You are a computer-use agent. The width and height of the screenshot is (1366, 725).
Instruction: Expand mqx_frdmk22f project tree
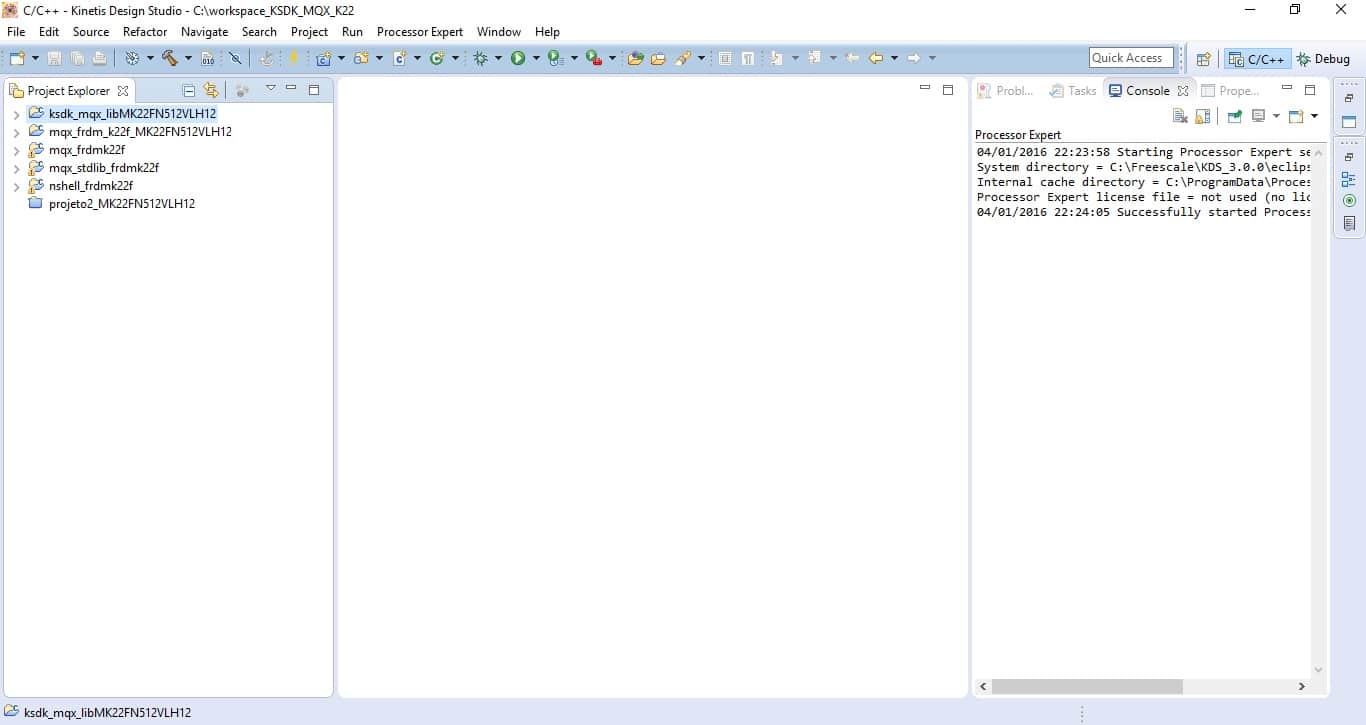pos(17,150)
